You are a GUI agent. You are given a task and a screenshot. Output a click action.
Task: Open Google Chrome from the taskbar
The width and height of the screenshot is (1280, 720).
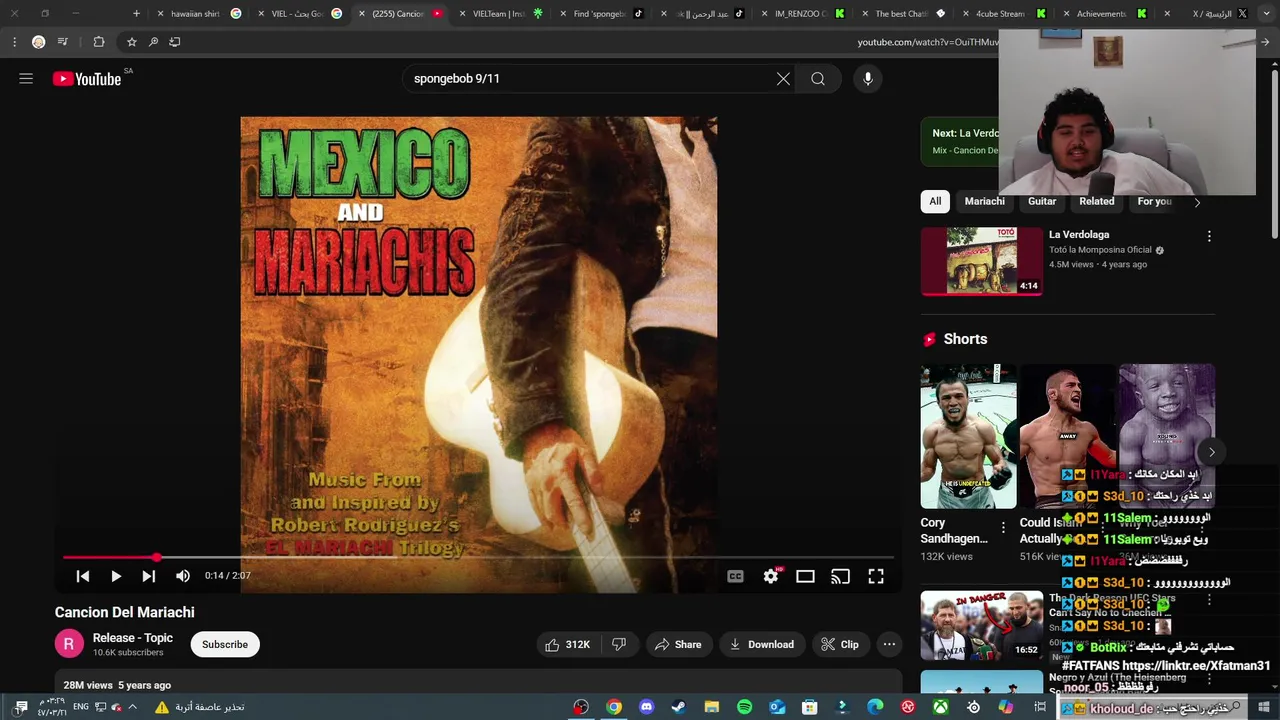(614, 707)
